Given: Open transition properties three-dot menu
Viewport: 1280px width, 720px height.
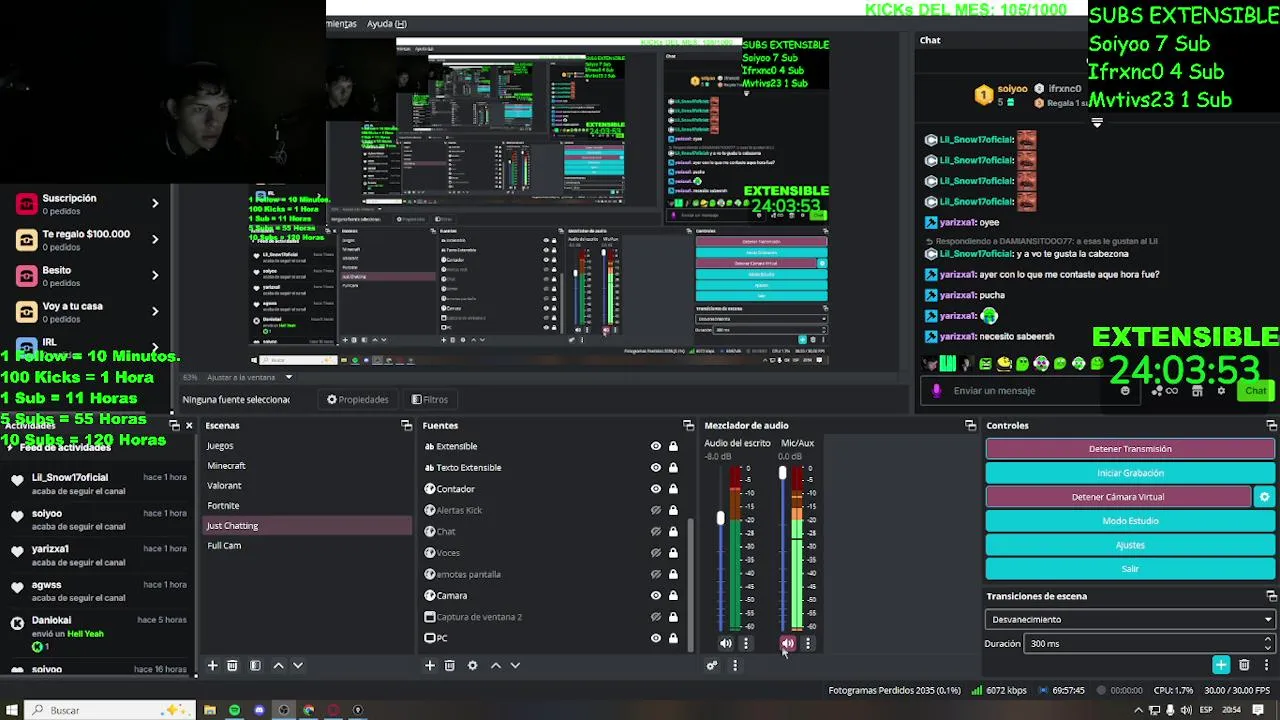Looking at the screenshot, I should click(1265, 665).
